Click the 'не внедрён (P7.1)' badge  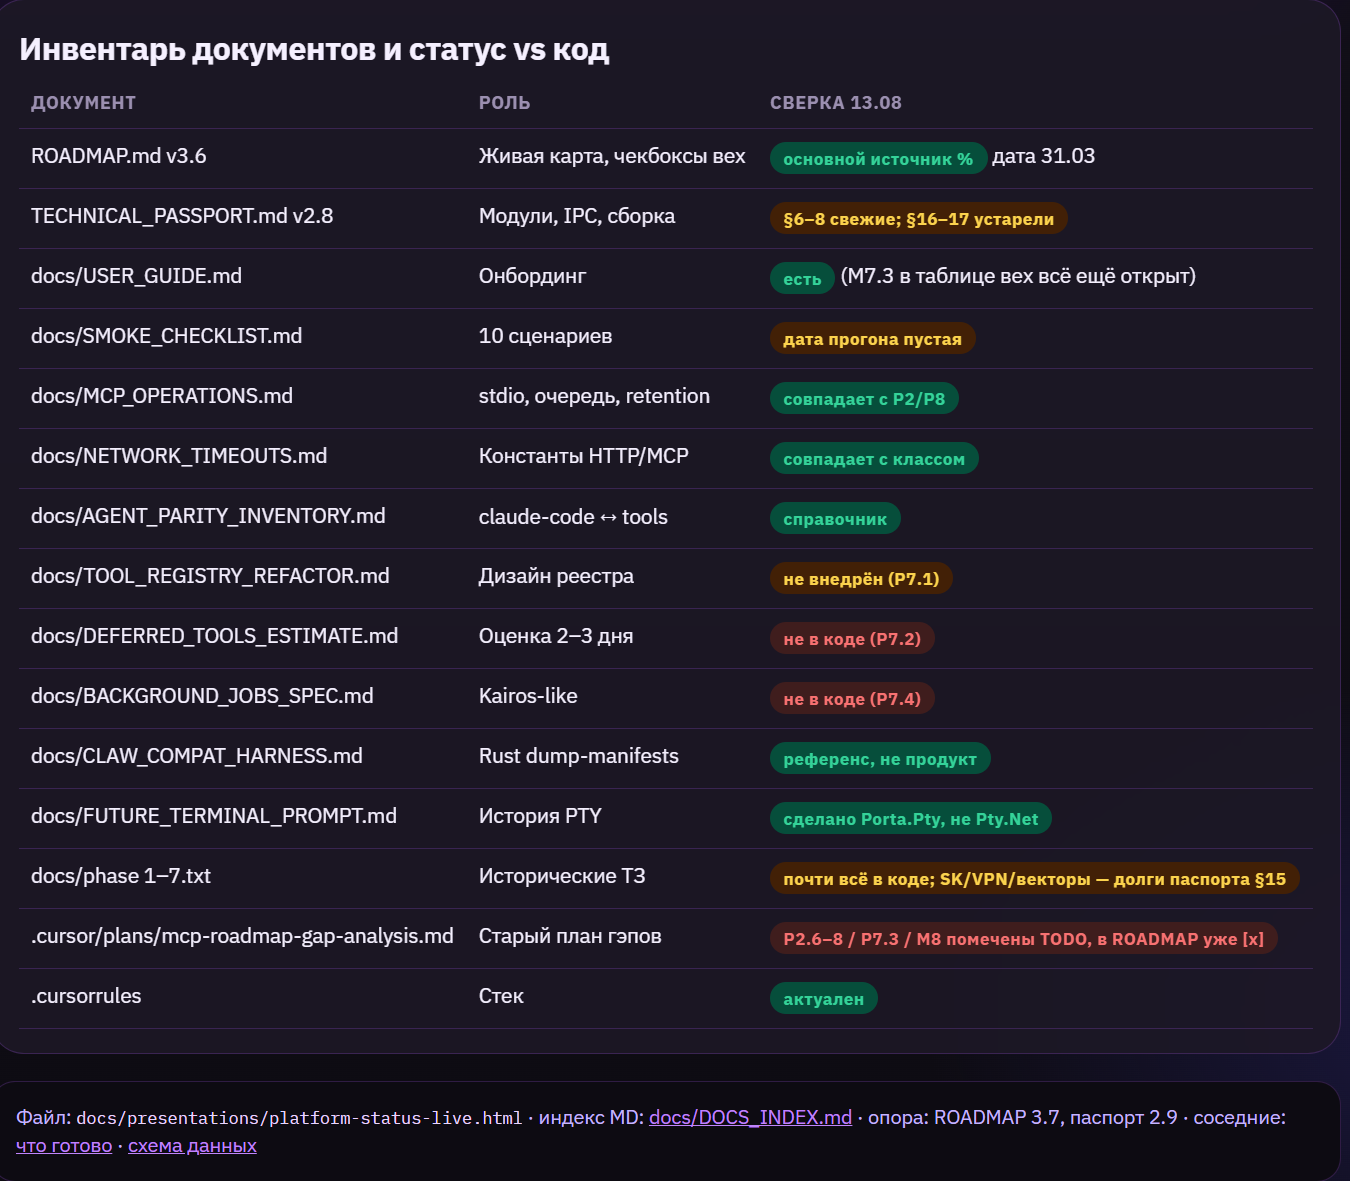coord(861,578)
